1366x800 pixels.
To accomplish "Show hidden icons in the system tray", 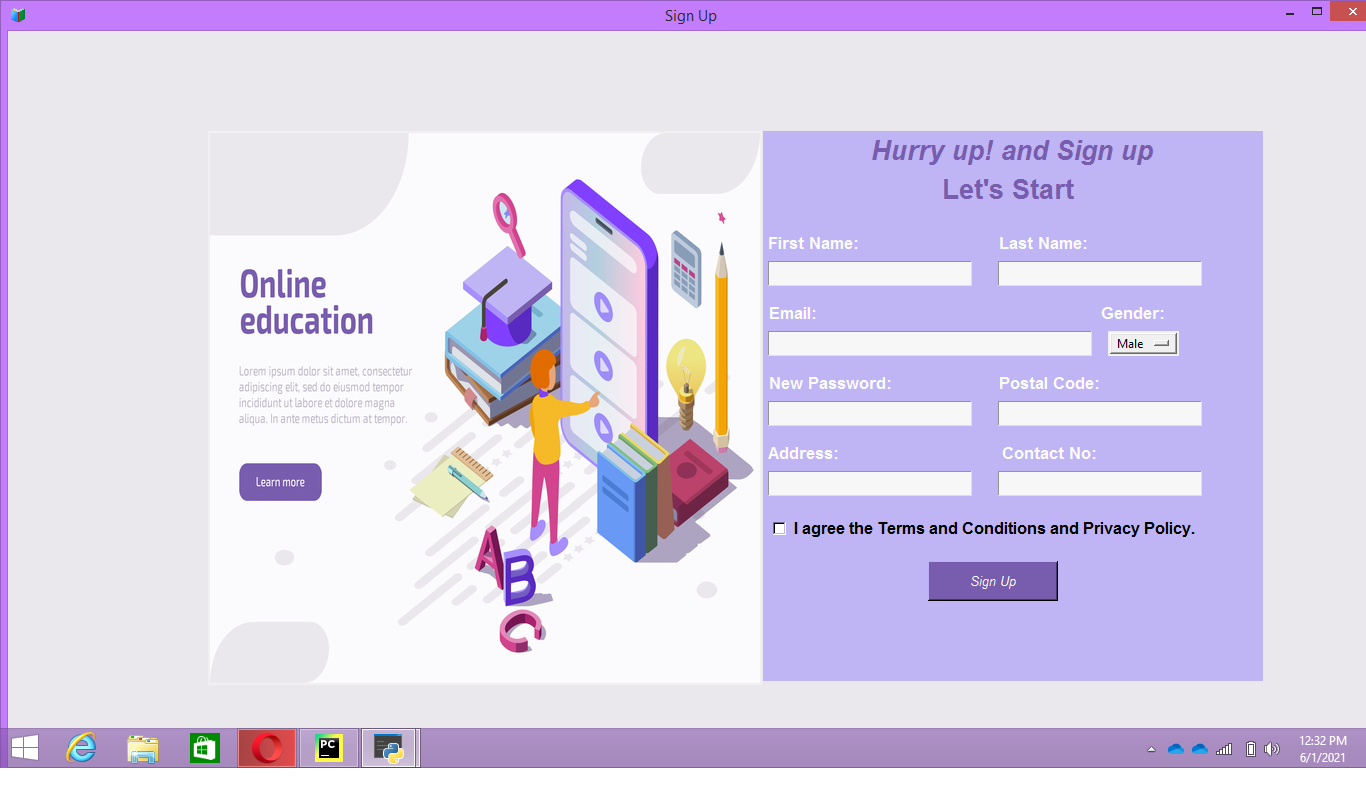I will pyautogui.click(x=1150, y=747).
